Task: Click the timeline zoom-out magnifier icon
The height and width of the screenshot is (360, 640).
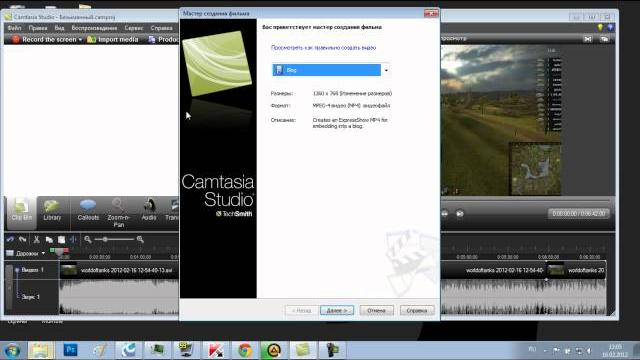Action: coord(88,240)
